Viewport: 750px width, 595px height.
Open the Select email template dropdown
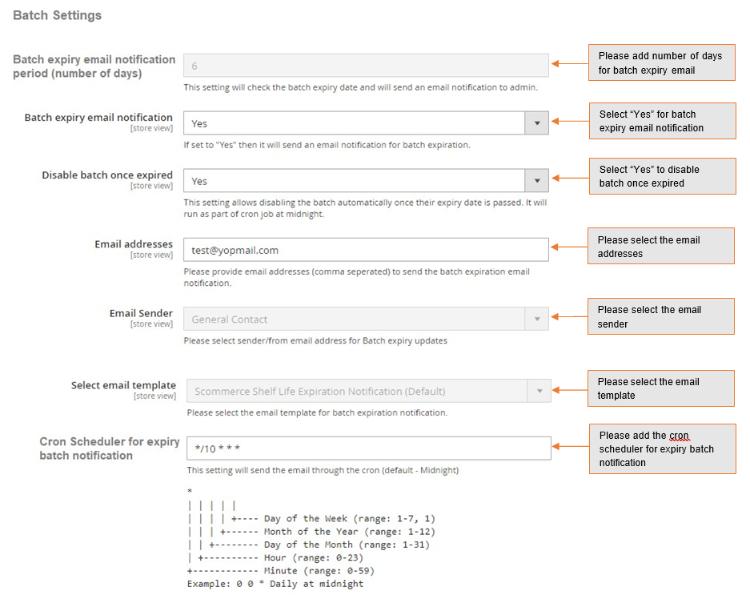pyautogui.click(x=369, y=391)
